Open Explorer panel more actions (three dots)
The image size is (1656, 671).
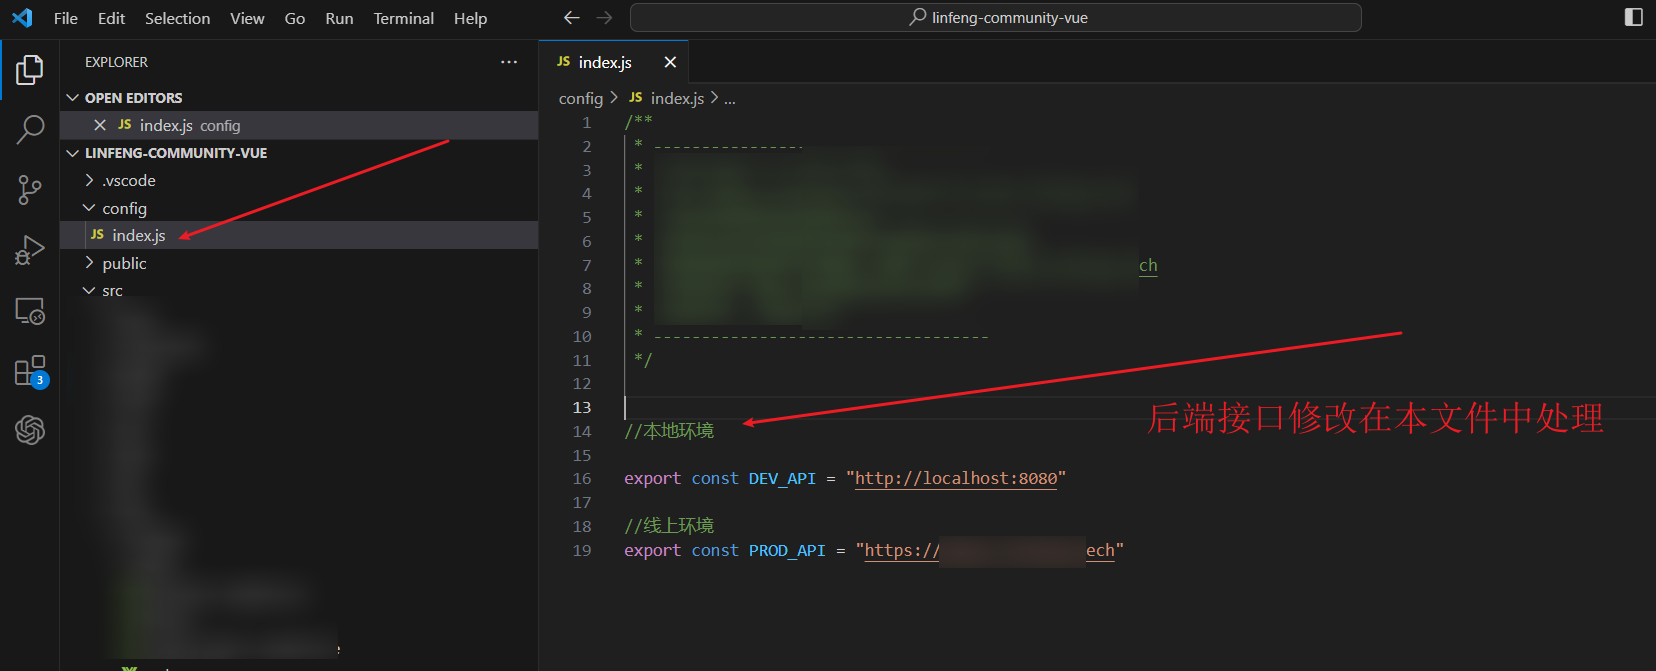click(509, 62)
